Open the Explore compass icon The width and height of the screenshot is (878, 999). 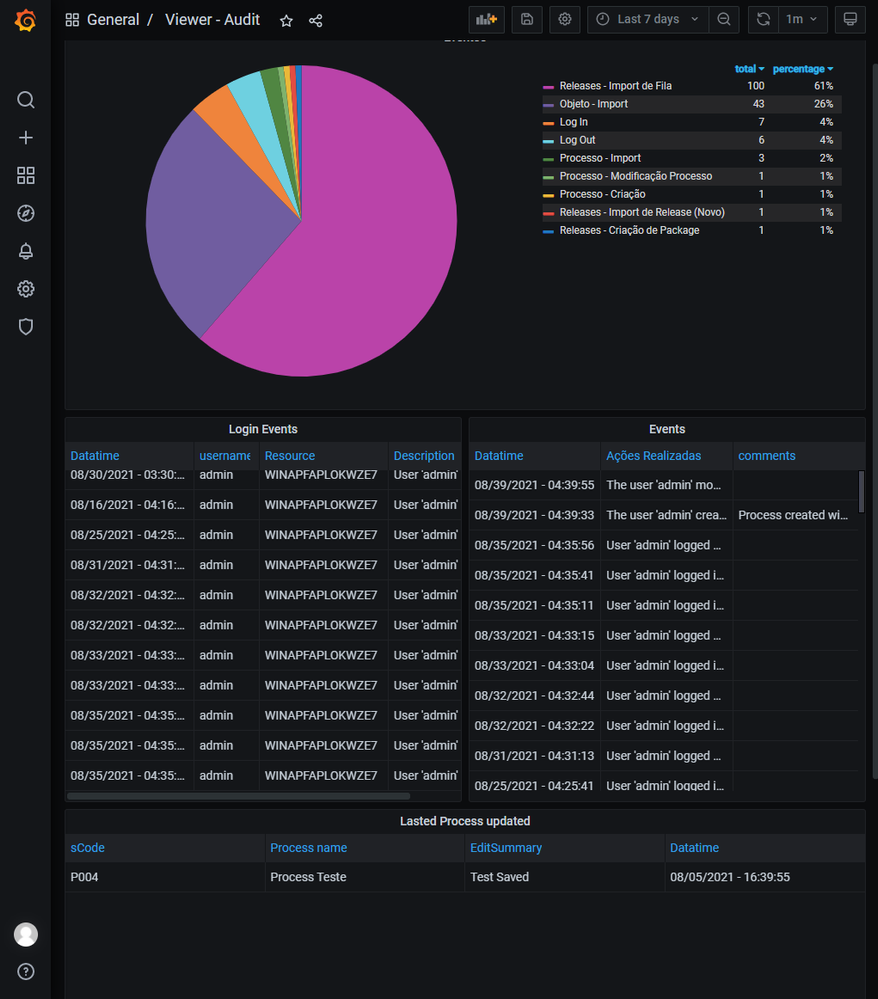coord(26,213)
